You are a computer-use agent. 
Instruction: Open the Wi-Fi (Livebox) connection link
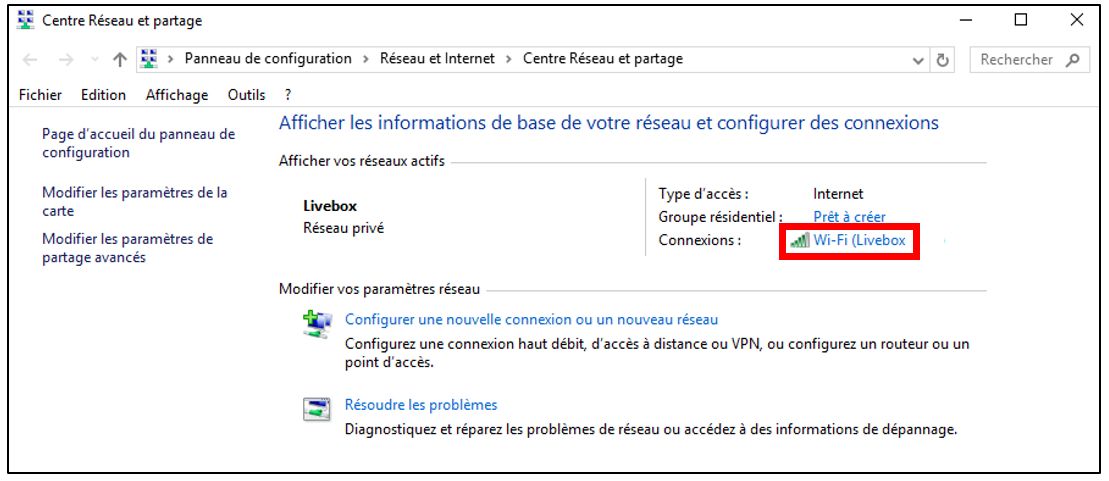pos(859,240)
